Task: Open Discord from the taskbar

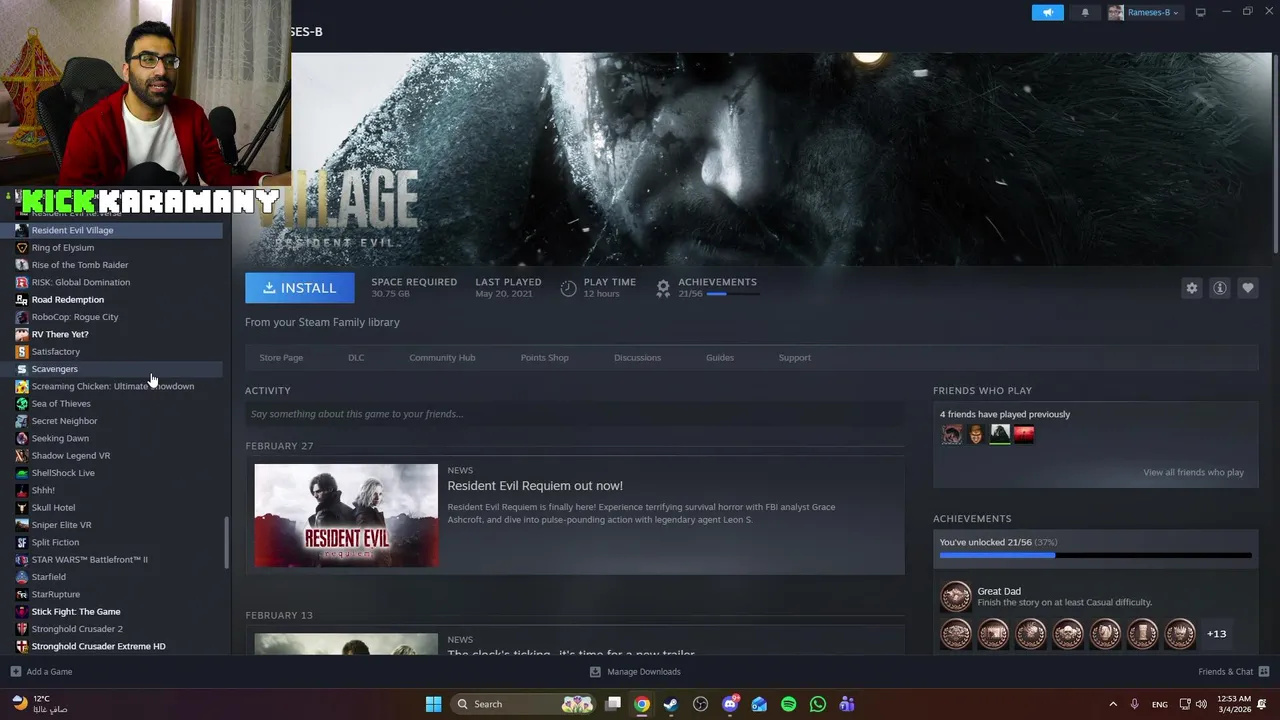Action: click(x=730, y=704)
